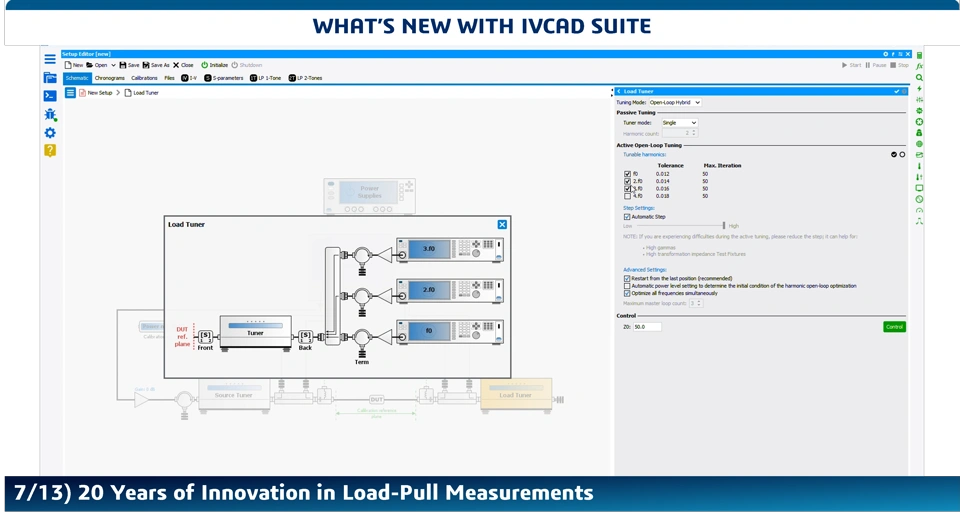Image resolution: width=960 pixels, height=520 pixels.
Task: Click the green calculator icon at top right
Action: pyautogui.click(x=919, y=55)
